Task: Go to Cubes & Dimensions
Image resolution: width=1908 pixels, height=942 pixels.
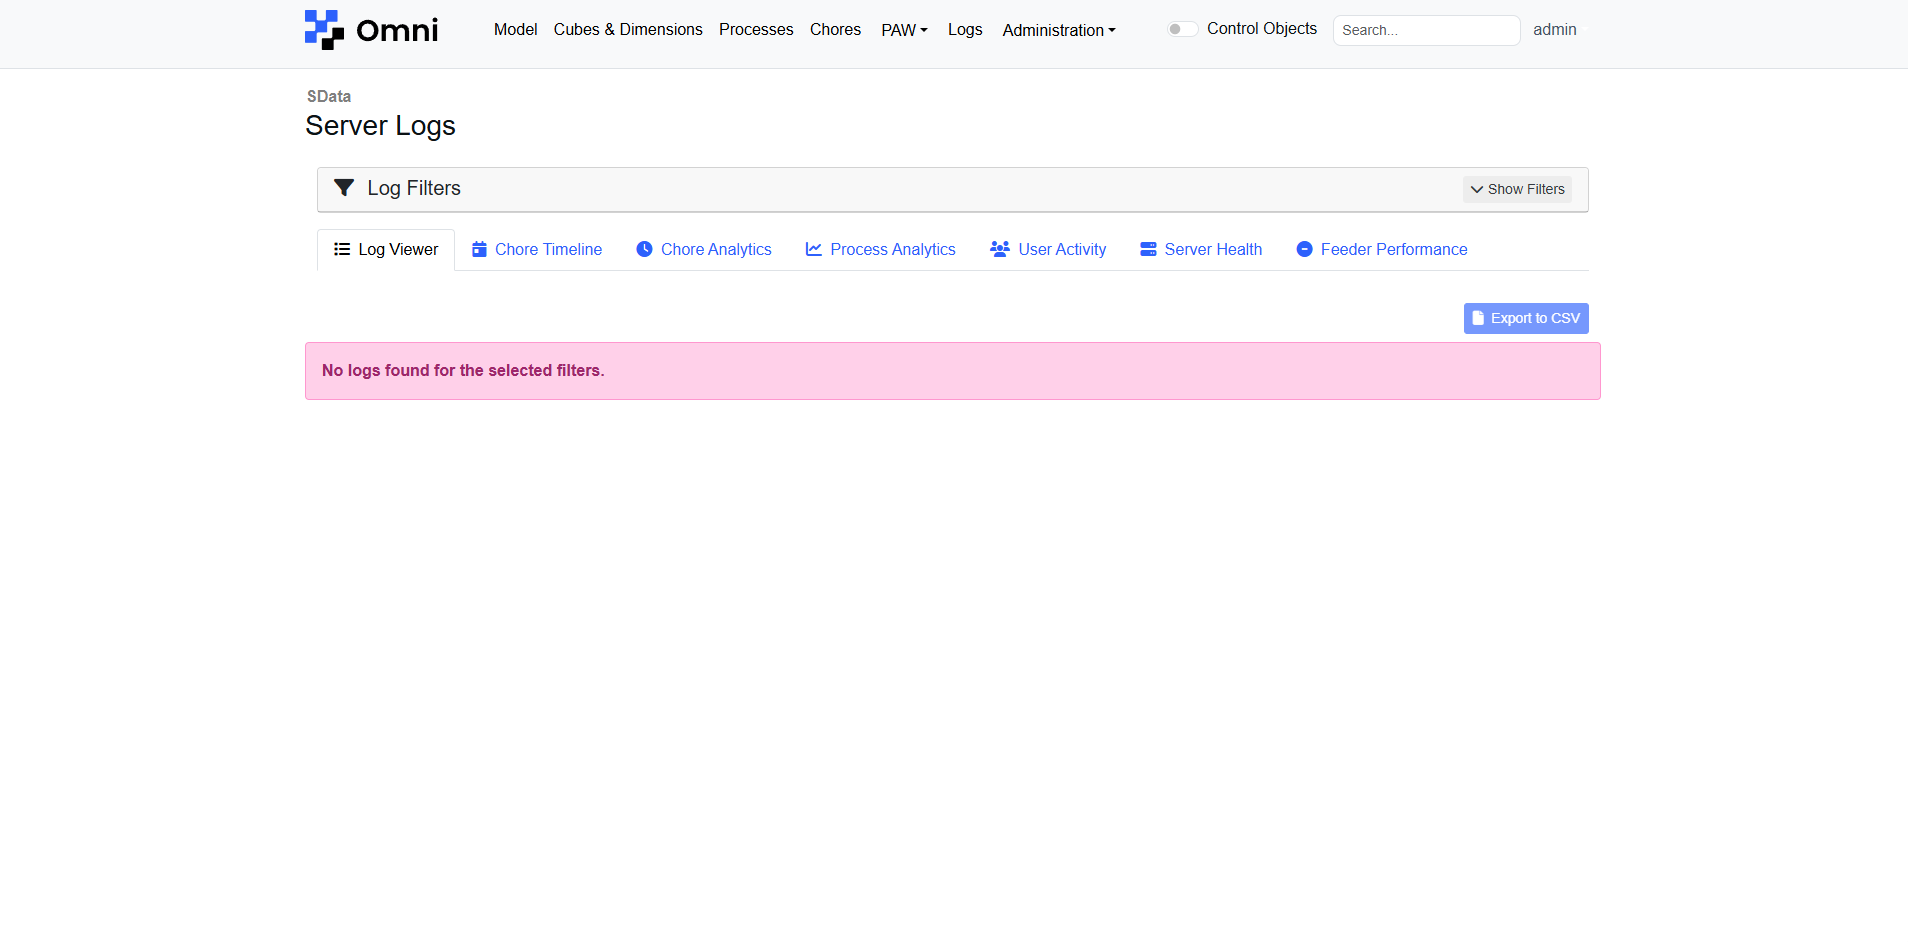Action: 628,30
